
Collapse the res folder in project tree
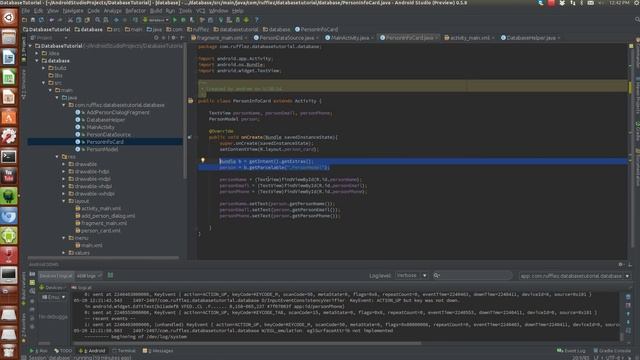coord(57,157)
